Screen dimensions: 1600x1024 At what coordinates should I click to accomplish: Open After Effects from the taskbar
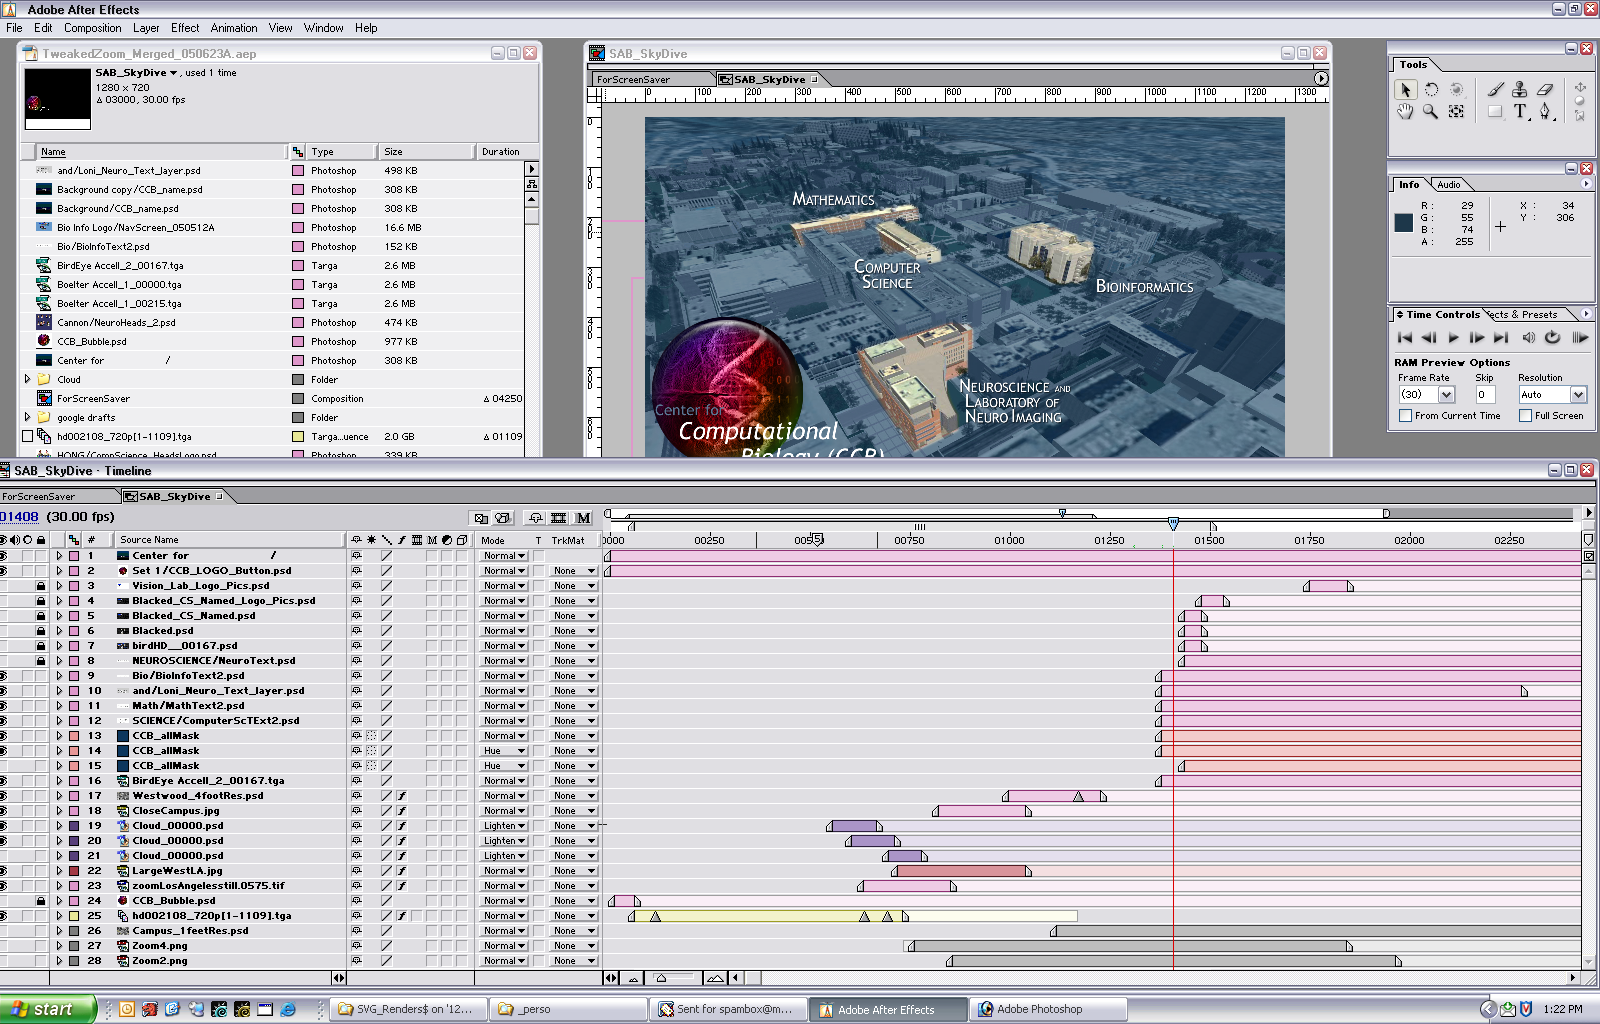(888, 1010)
